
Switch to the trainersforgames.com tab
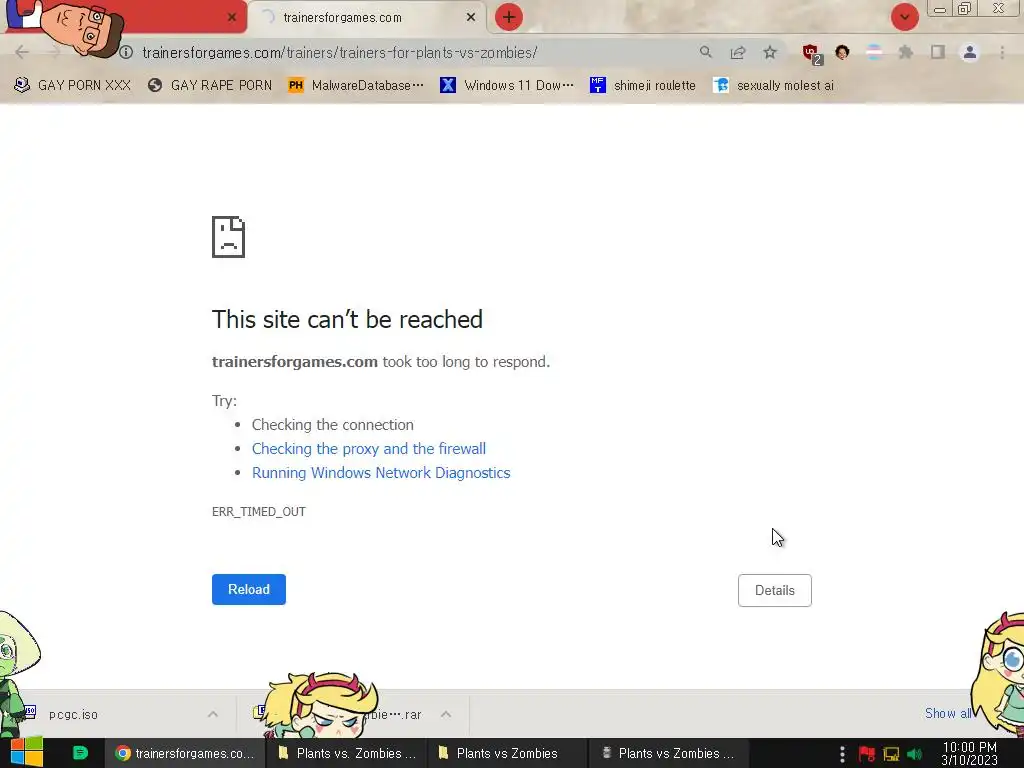pos(368,17)
